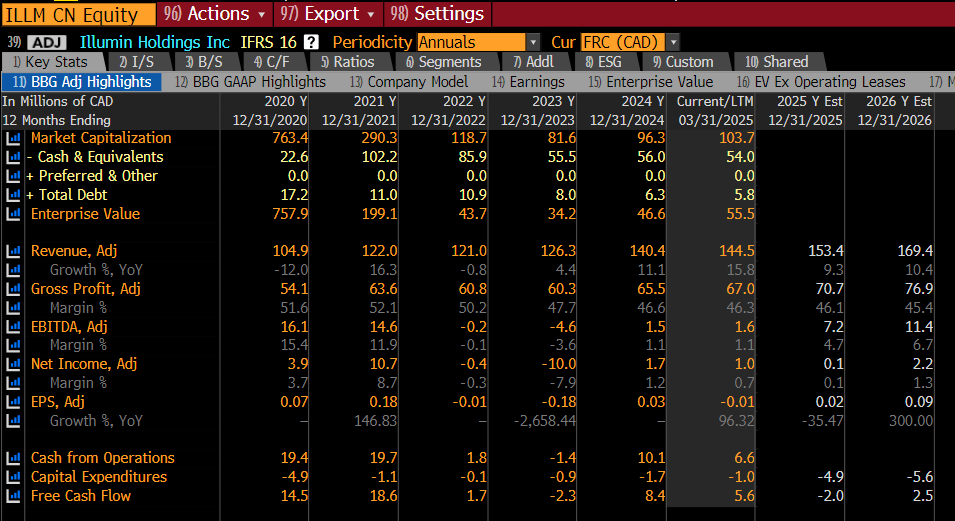Image resolution: width=955 pixels, height=521 pixels.
Task: Click Illumin Holdings Inc company name
Action: [x=155, y=42]
